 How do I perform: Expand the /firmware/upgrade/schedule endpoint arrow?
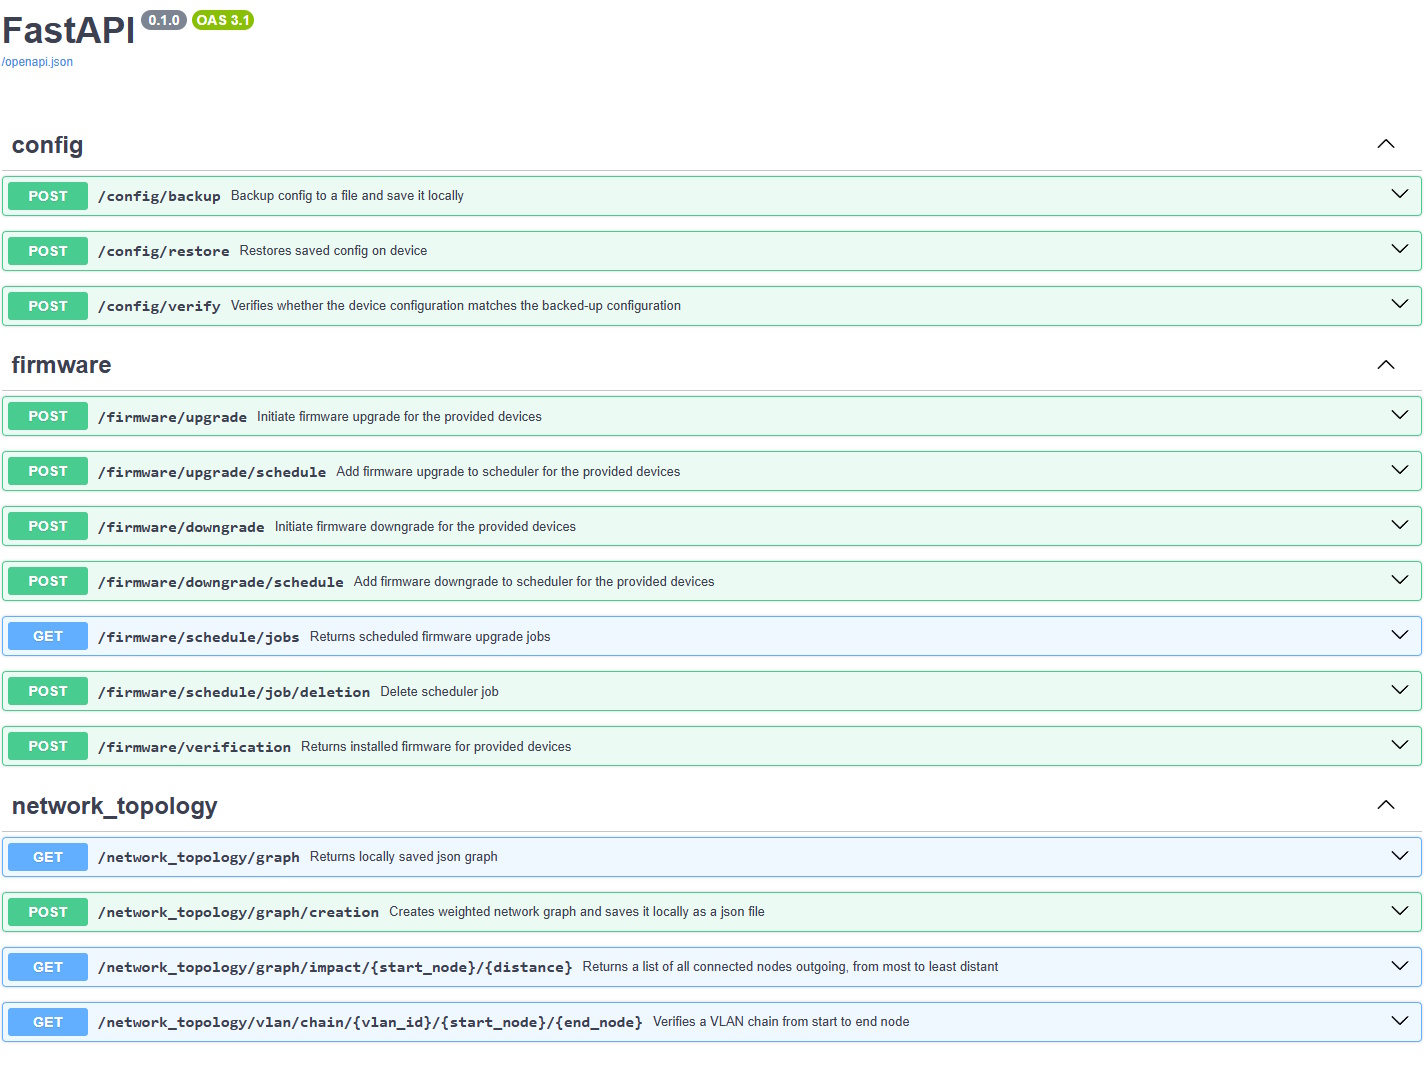click(1400, 470)
